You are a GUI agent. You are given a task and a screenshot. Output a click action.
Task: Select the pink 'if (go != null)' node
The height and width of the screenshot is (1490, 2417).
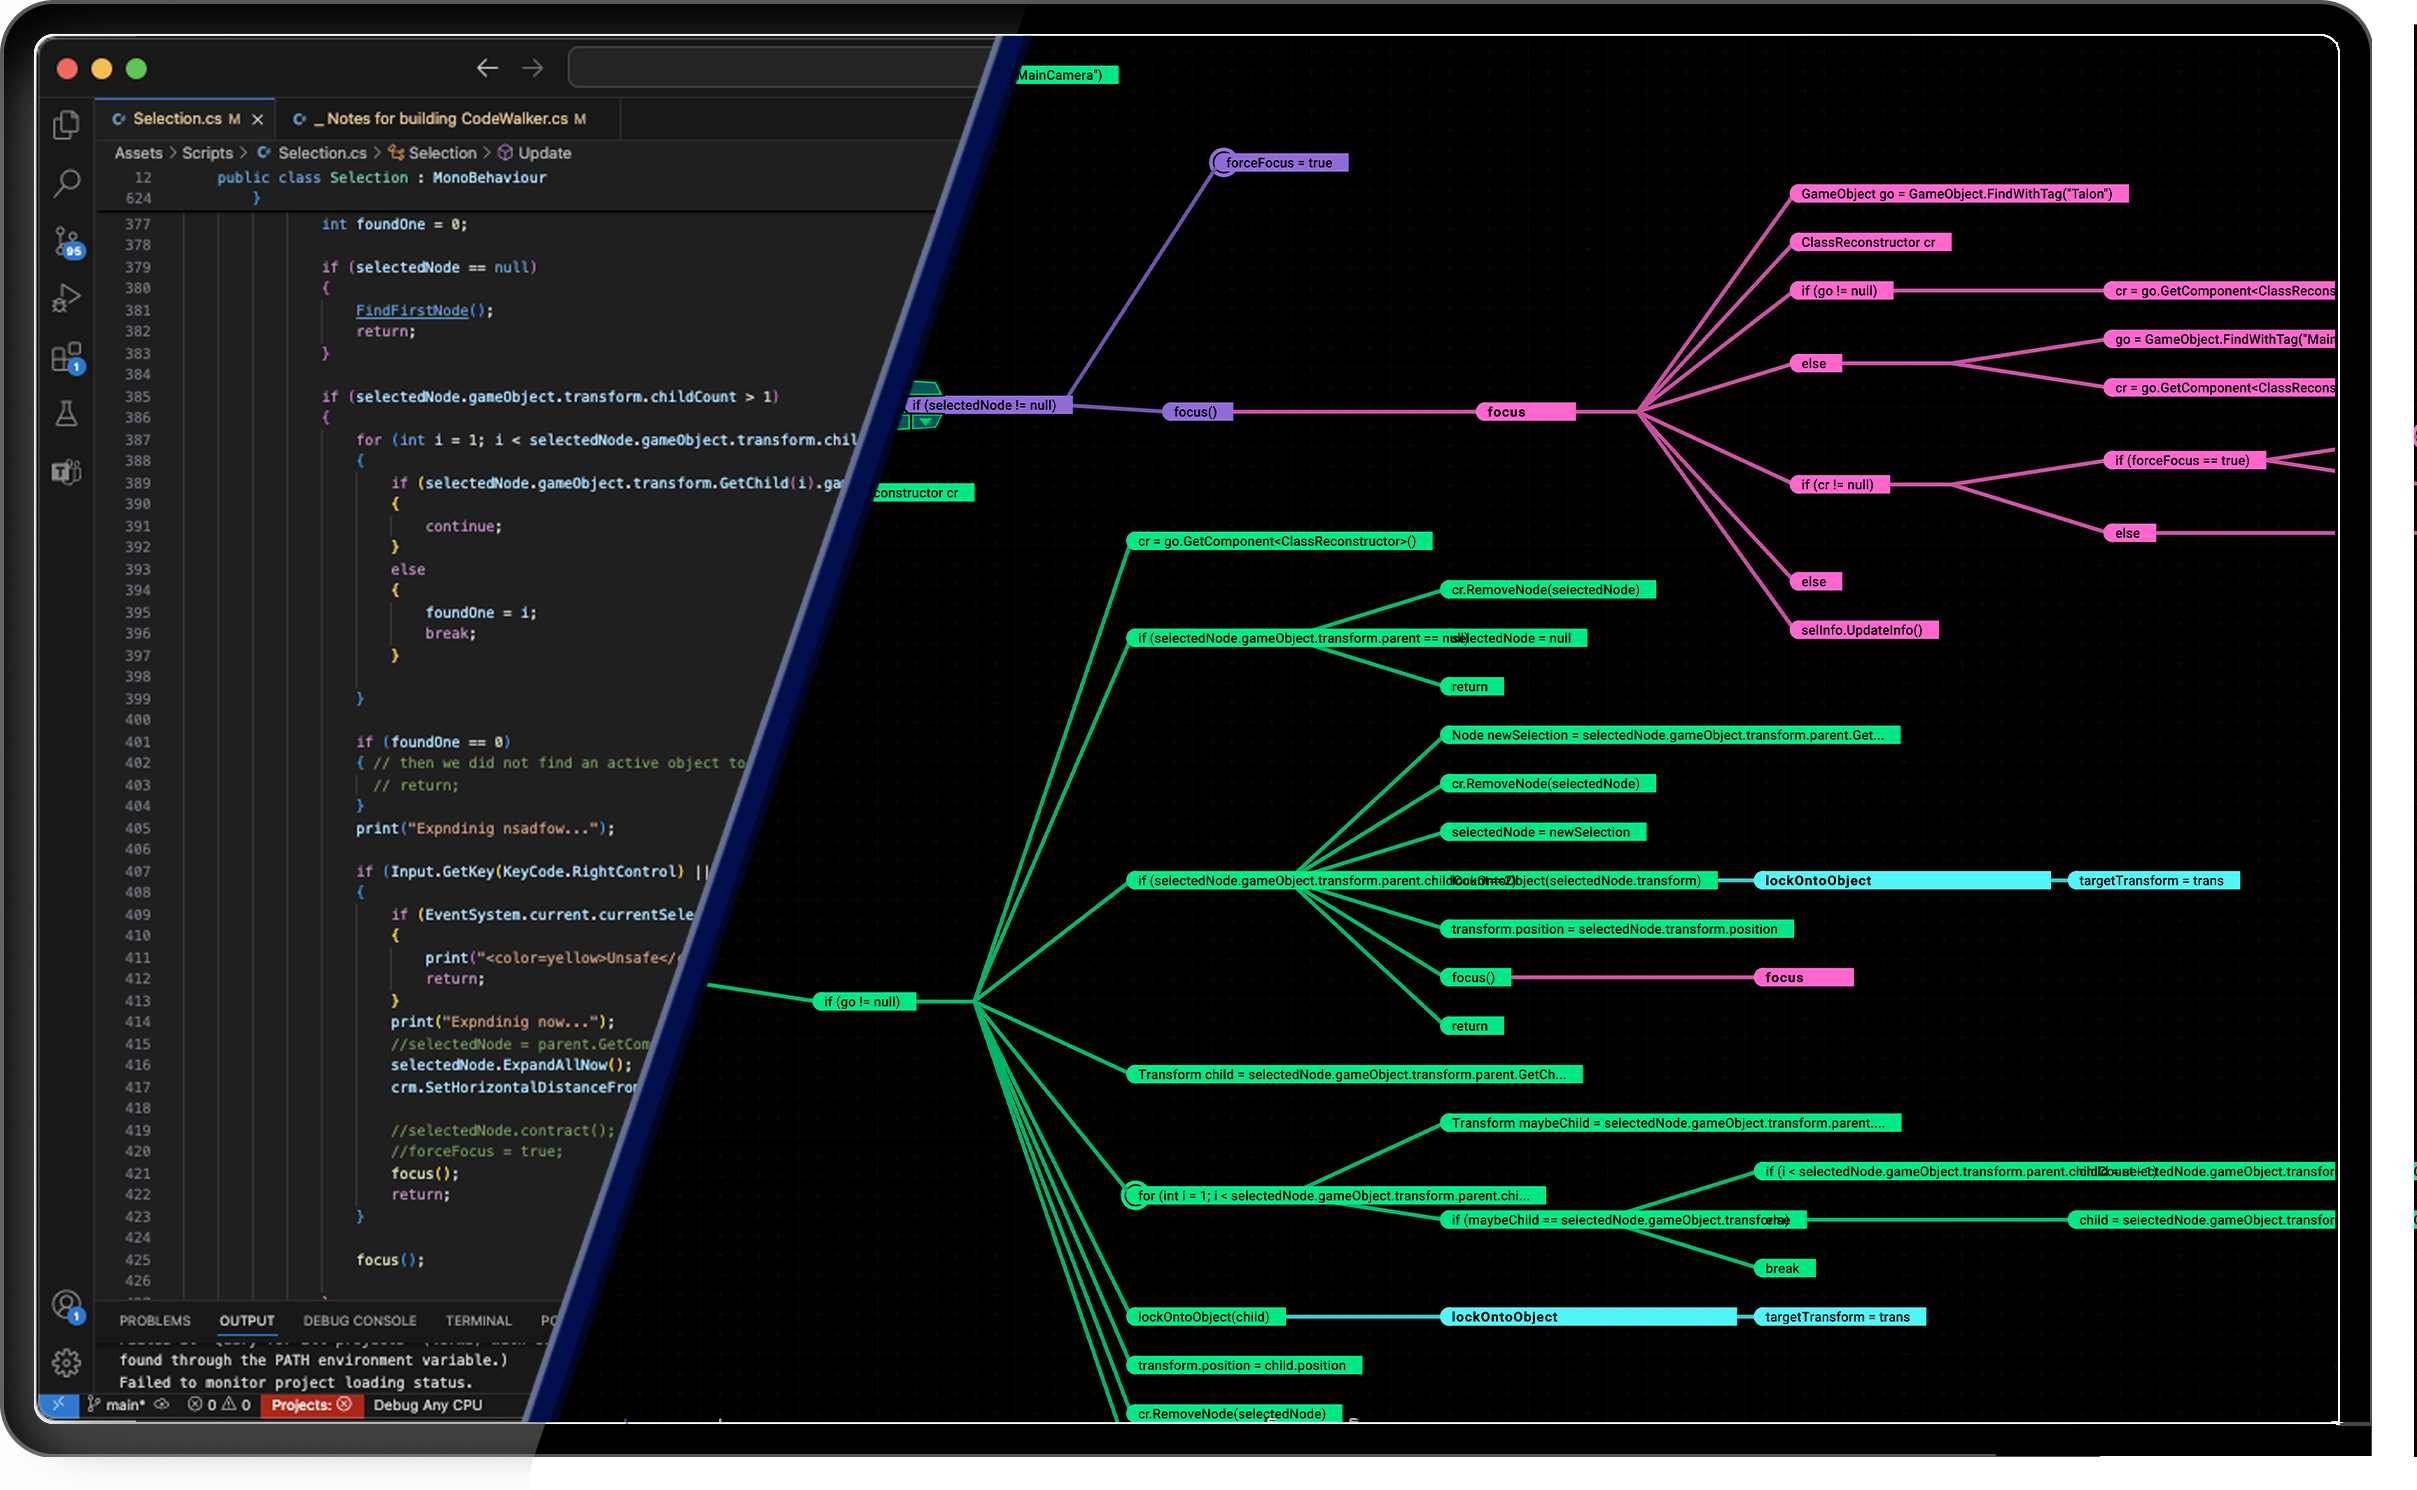(x=1840, y=290)
